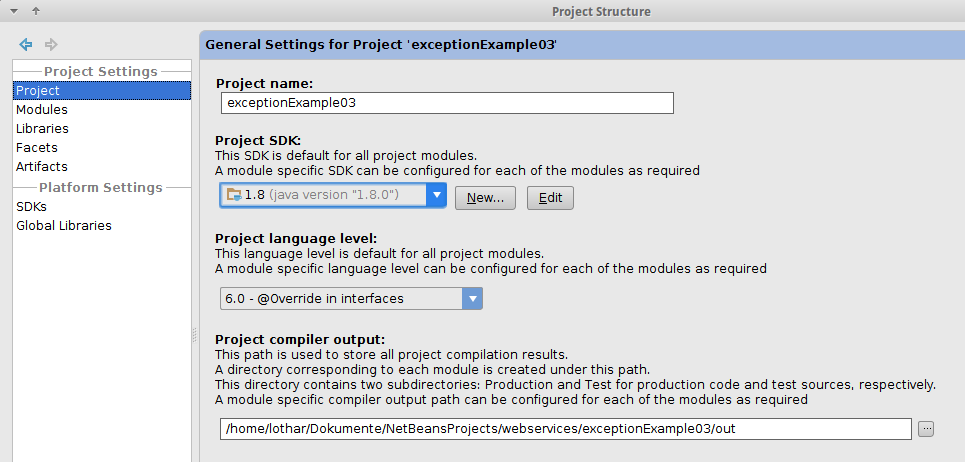Click the Edit SDK button
The width and height of the screenshot is (965, 462).
[x=550, y=198]
